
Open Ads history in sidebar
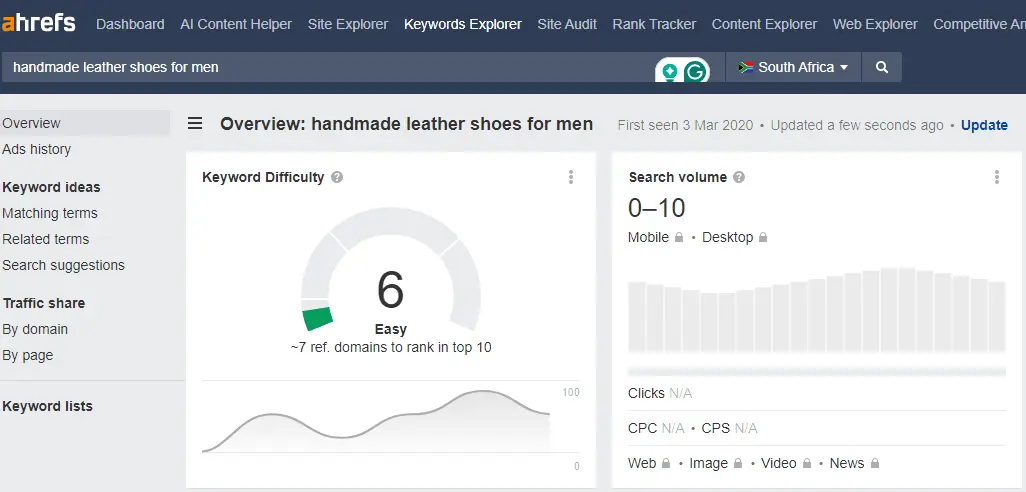(37, 149)
